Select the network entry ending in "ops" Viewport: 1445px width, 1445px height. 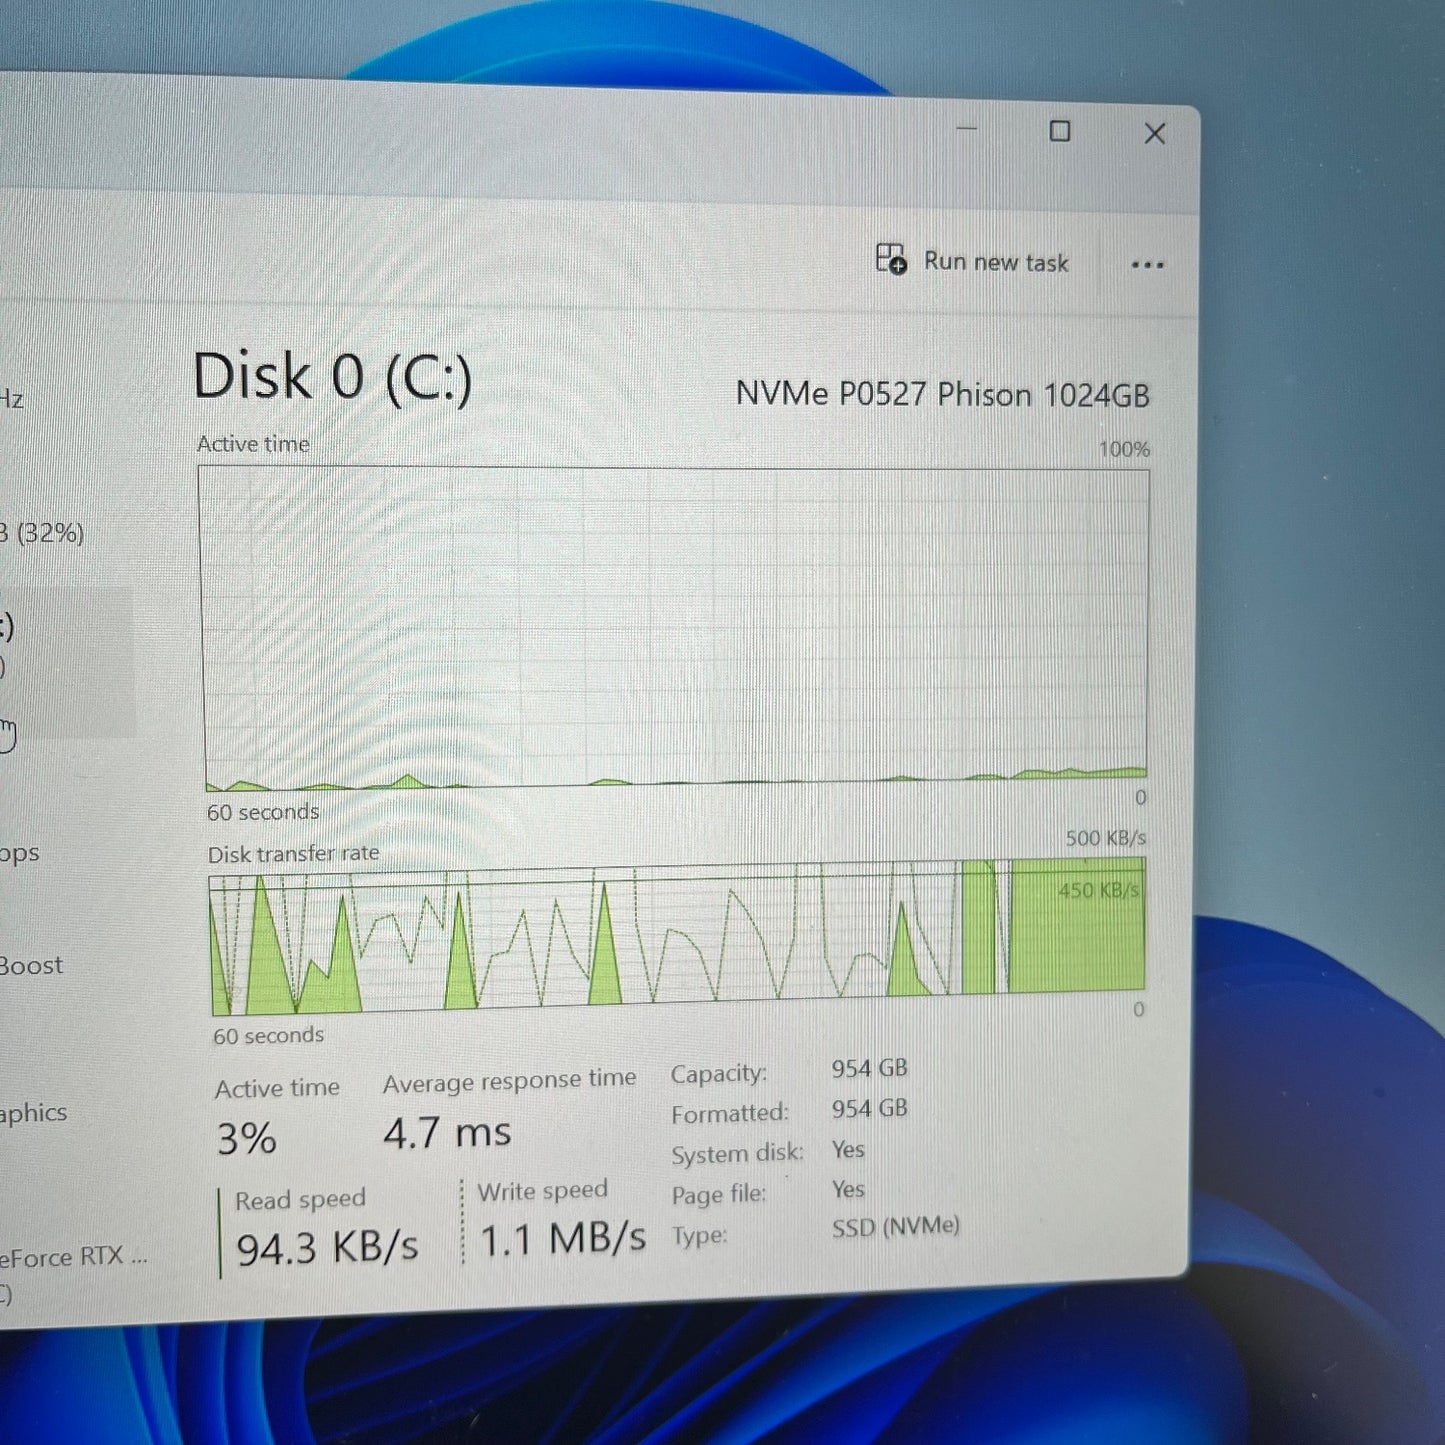click(x=20, y=853)
